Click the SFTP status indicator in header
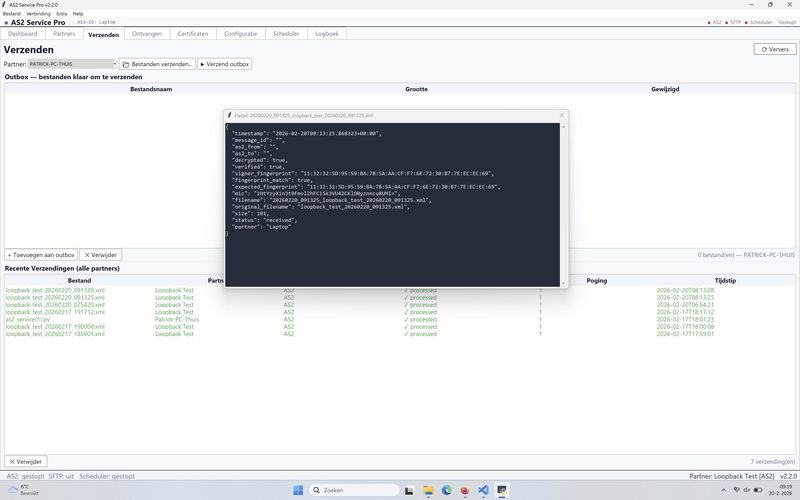800x500 pixels. (733, 22)
